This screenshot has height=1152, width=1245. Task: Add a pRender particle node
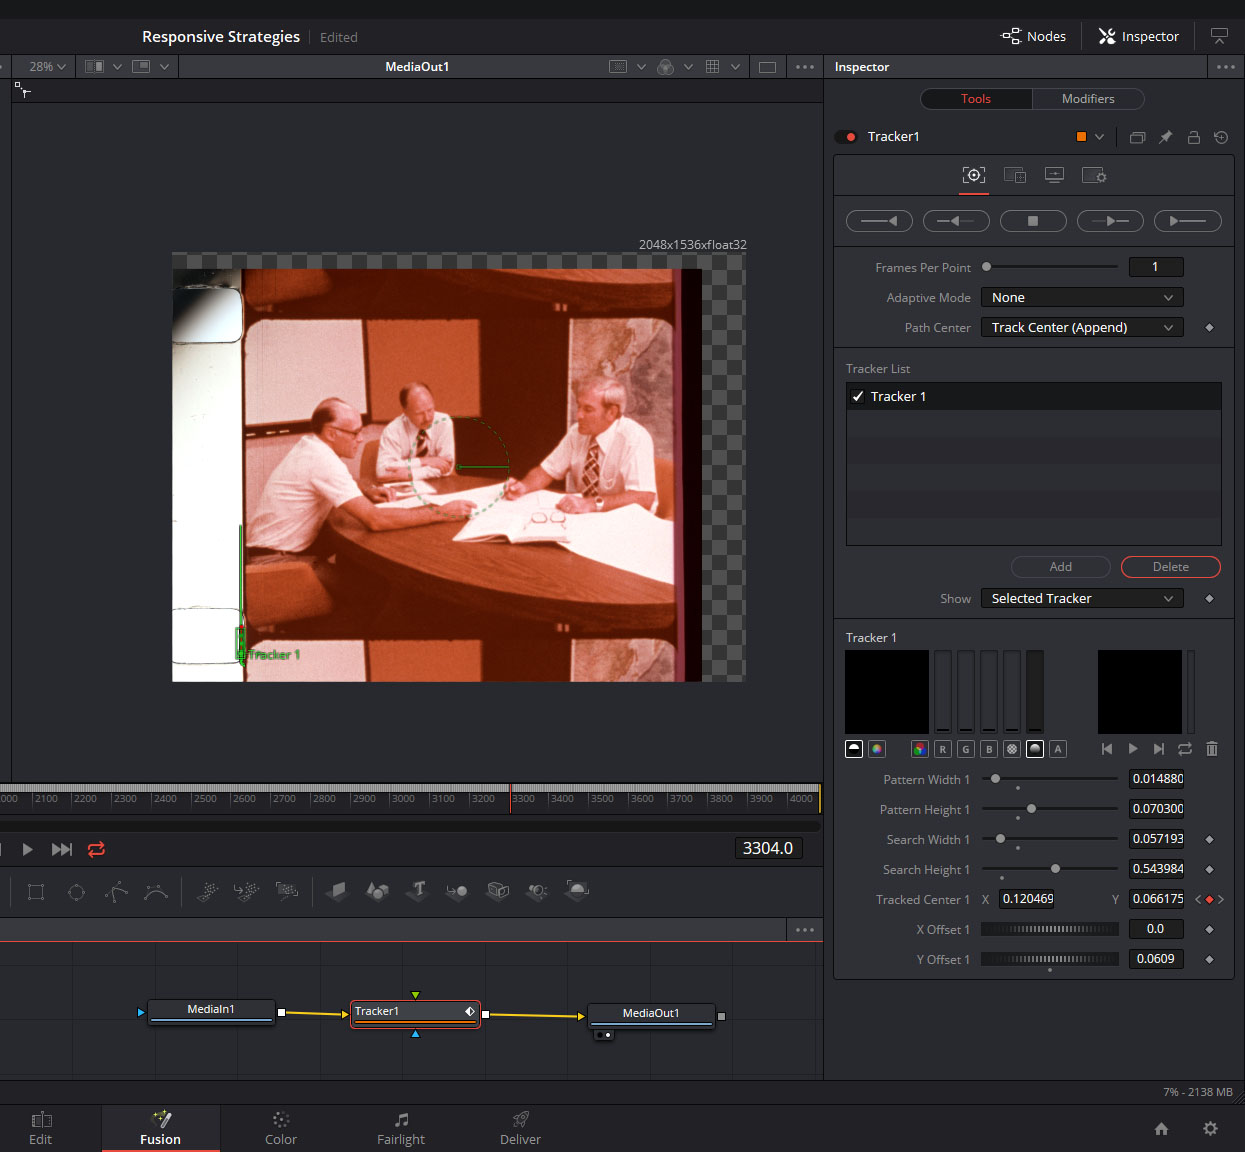(x=287, y=892)
